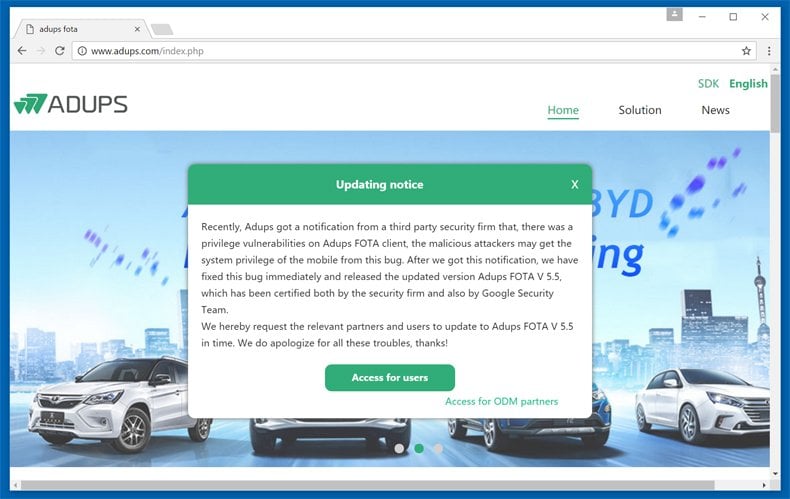Select the third carousel dot

[x=438, y=448]
